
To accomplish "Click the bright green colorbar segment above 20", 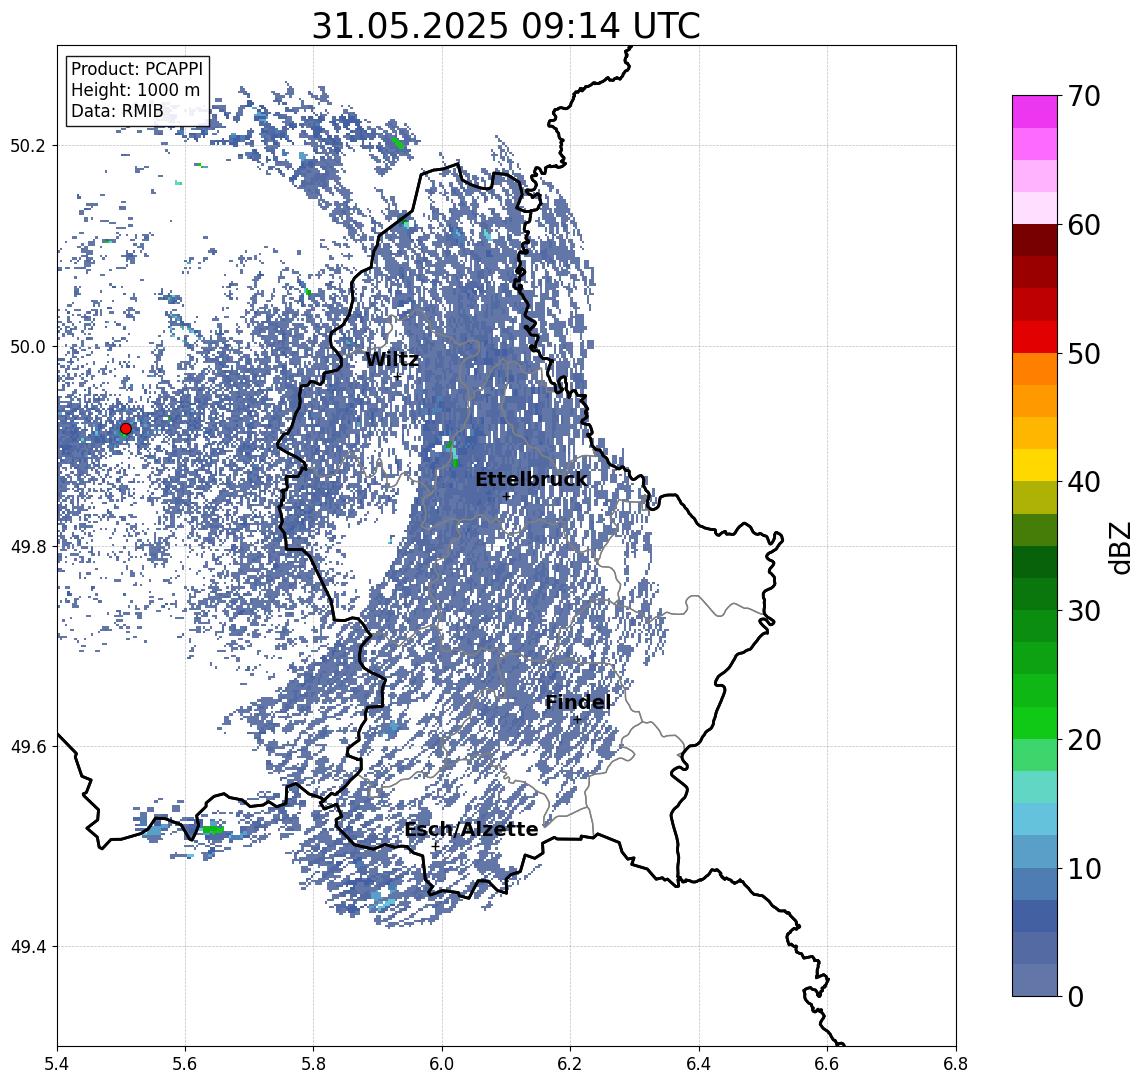I will [1035, 722].
